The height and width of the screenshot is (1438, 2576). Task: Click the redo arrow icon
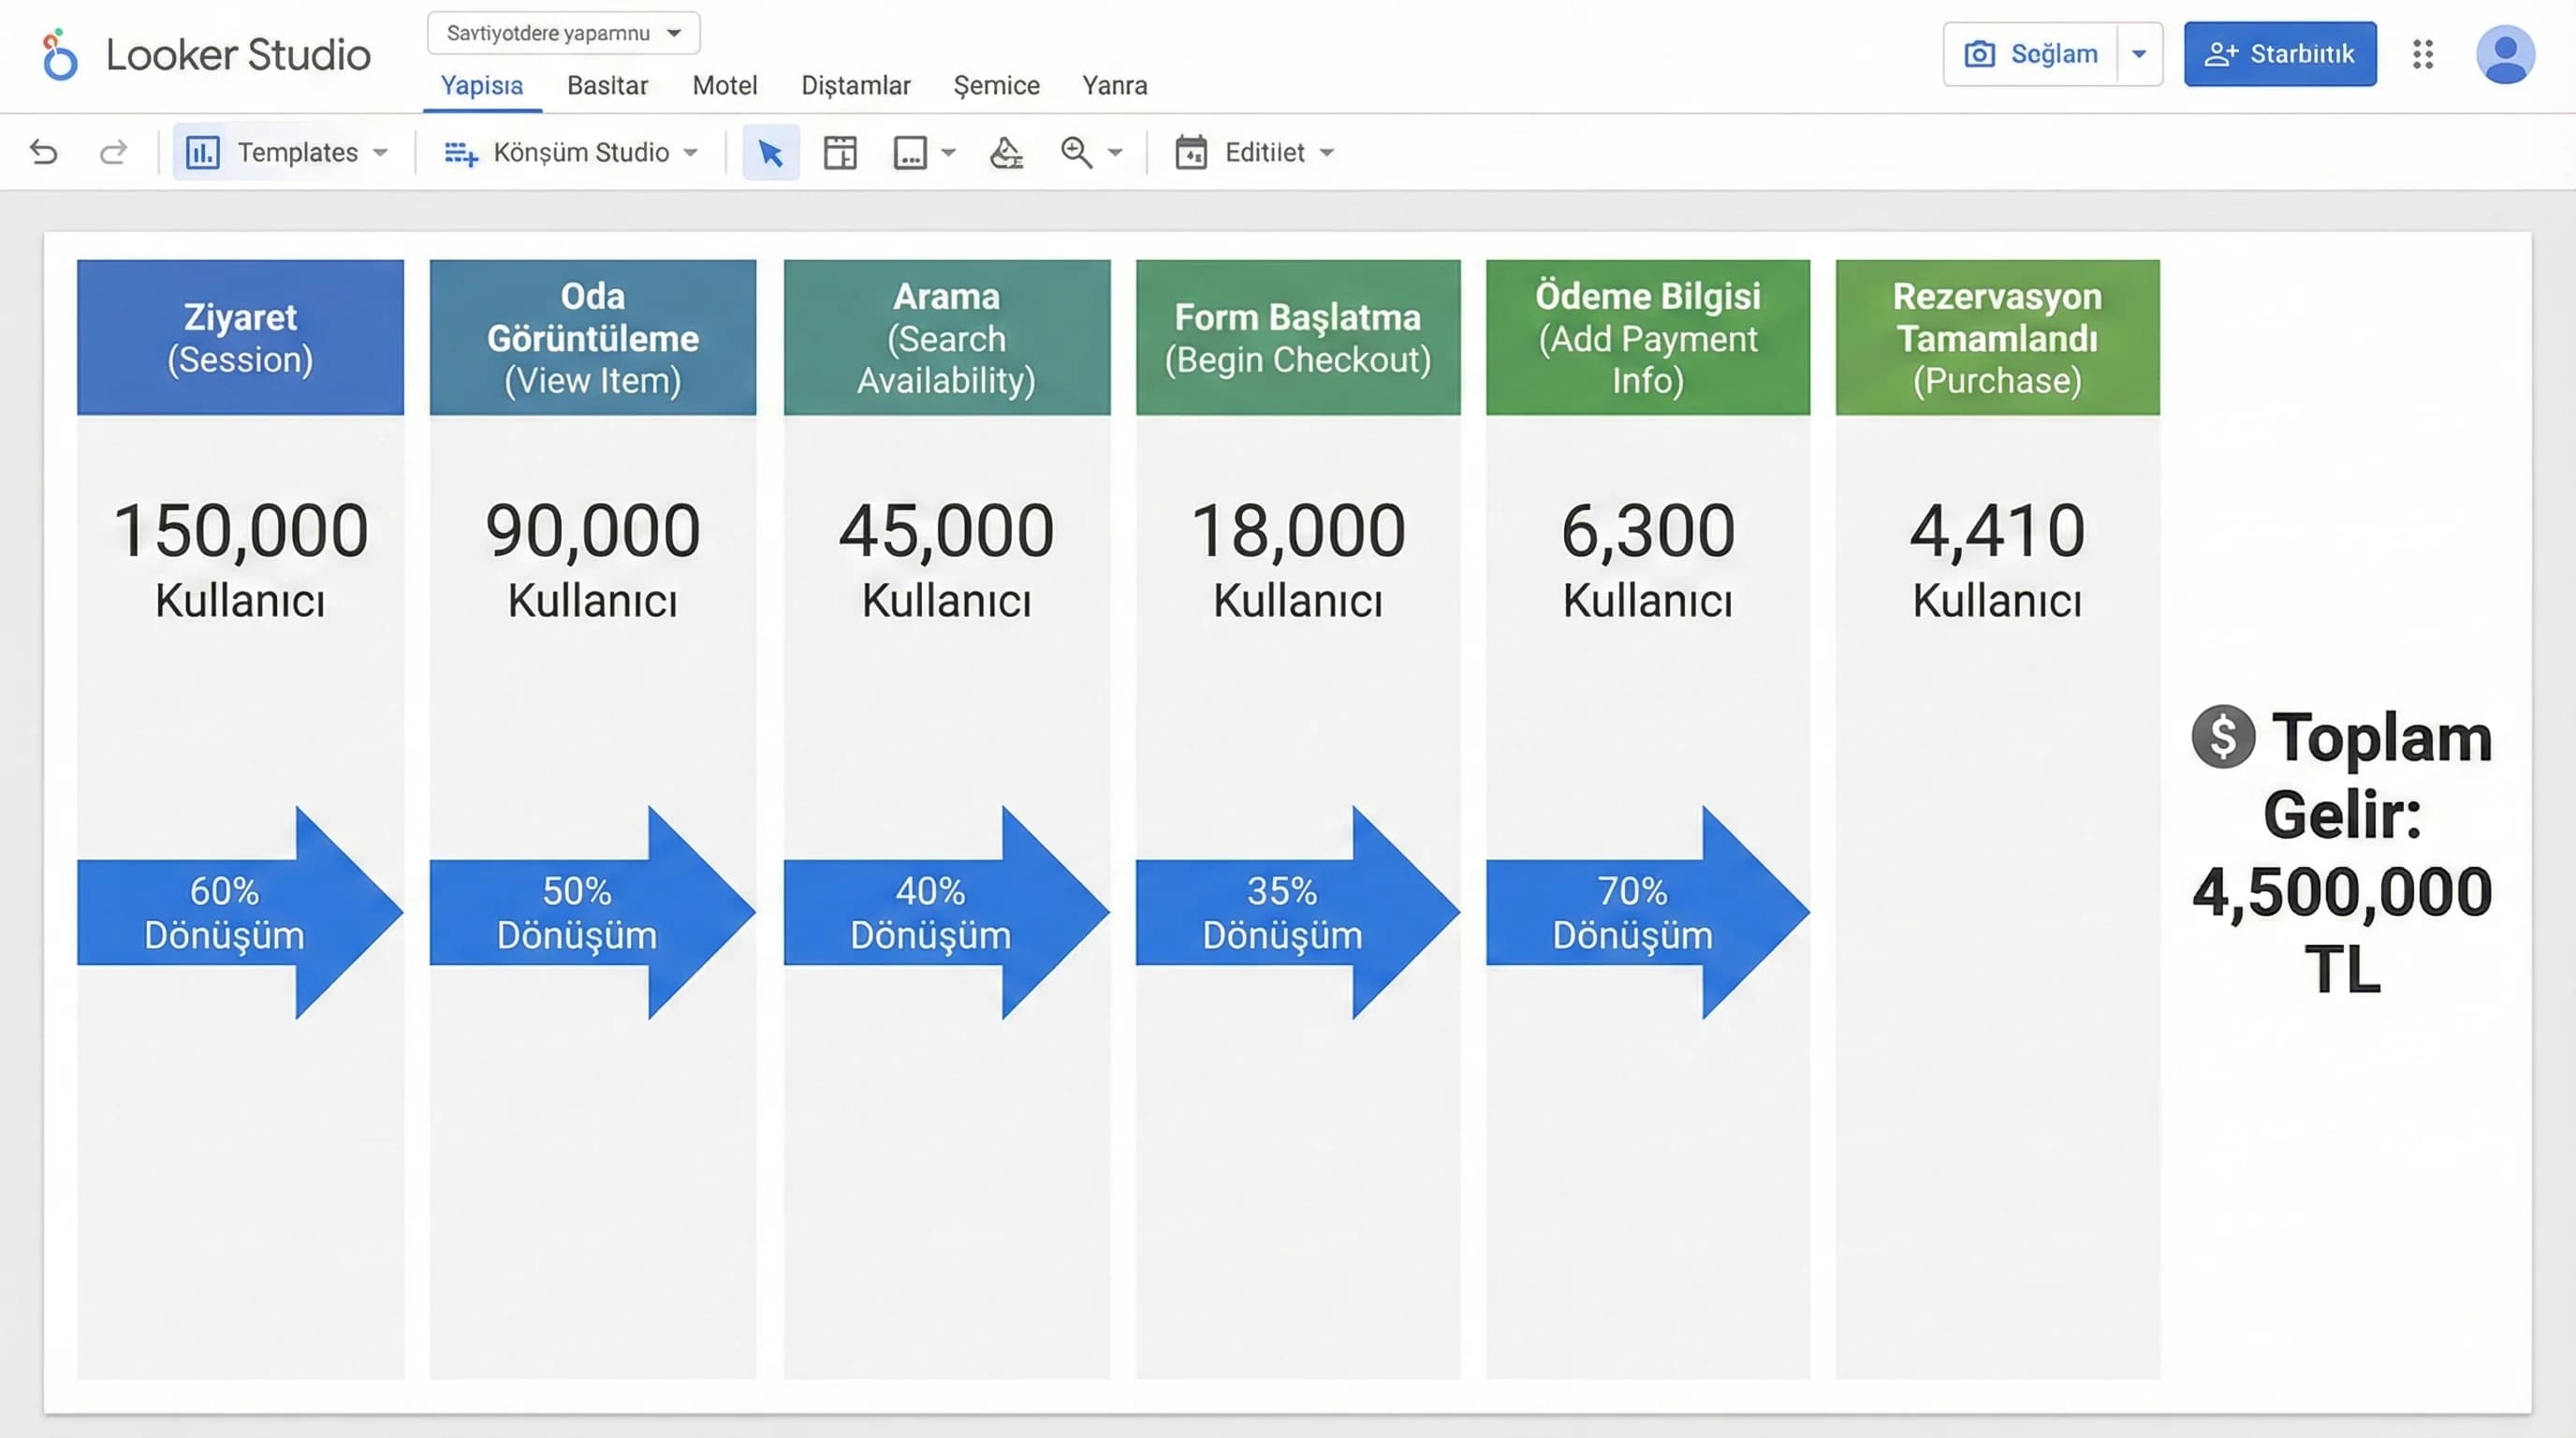[113, 152]
